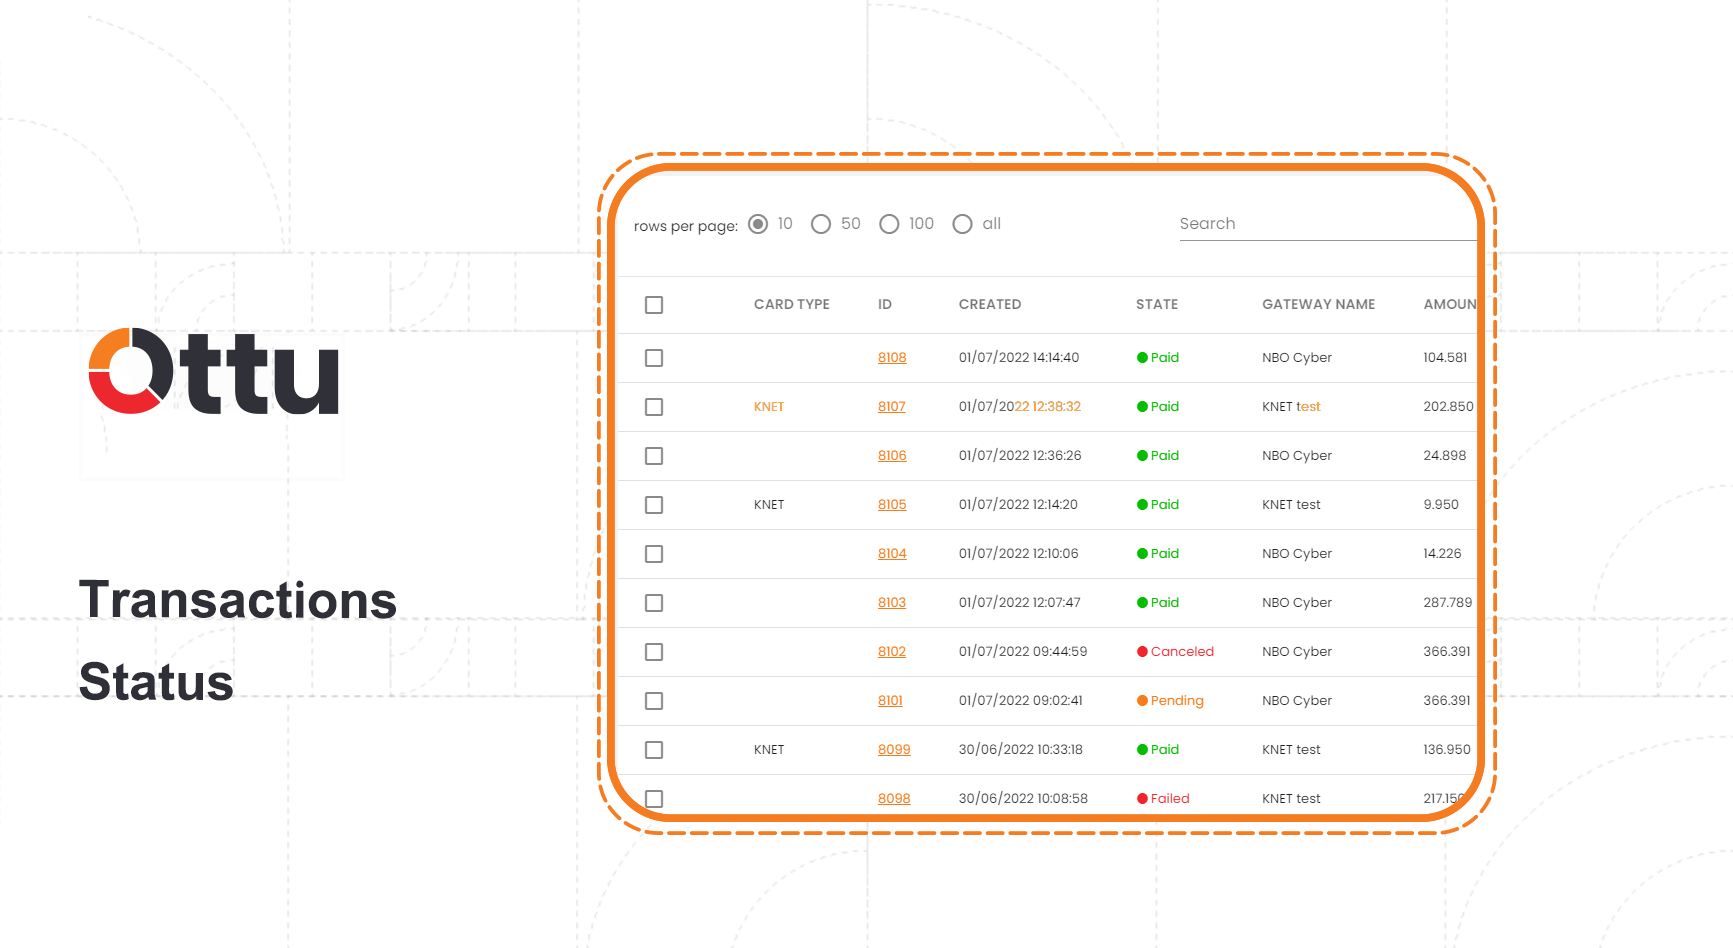The width and height of the screenshot is (1733, 948).
Task: Click the green Paid status dot for transaction 8108
Action: click(1143, 357)
